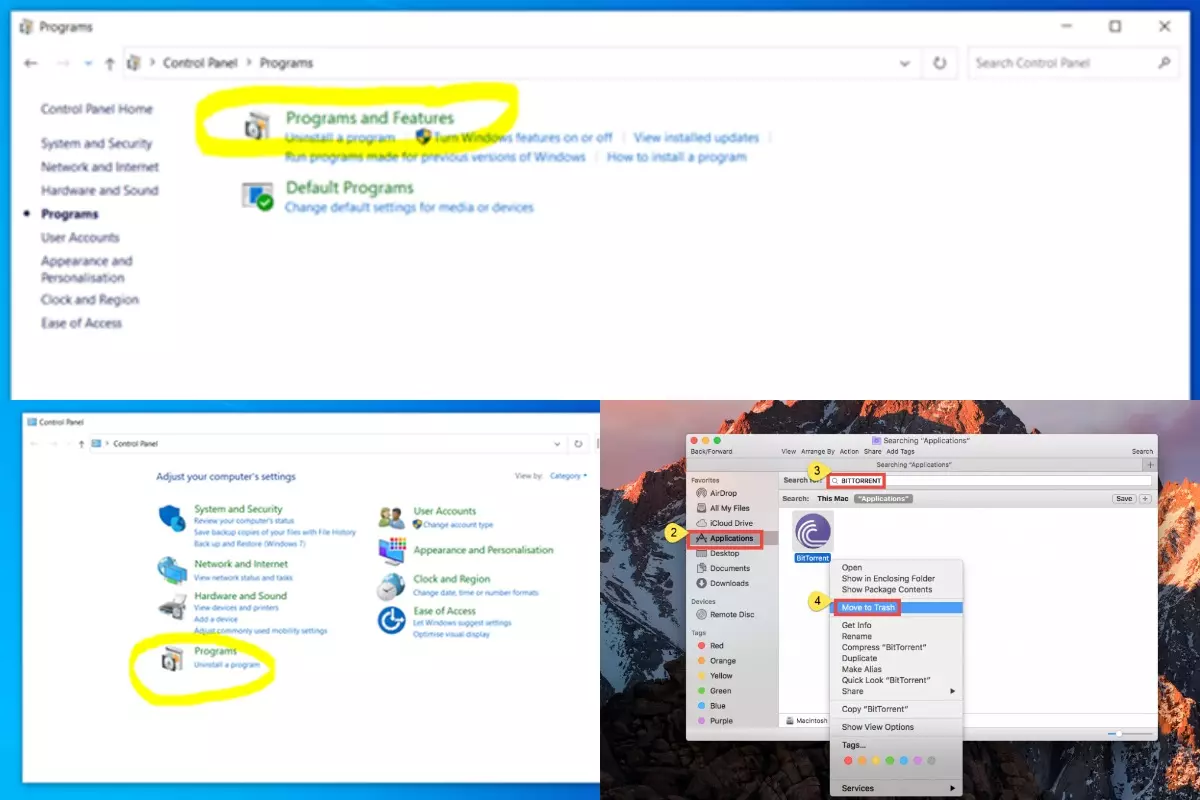This screenshot has width=1200, height=800.
Task: Click Save button in Finder search bar
Action: [x=1124, y=498]
